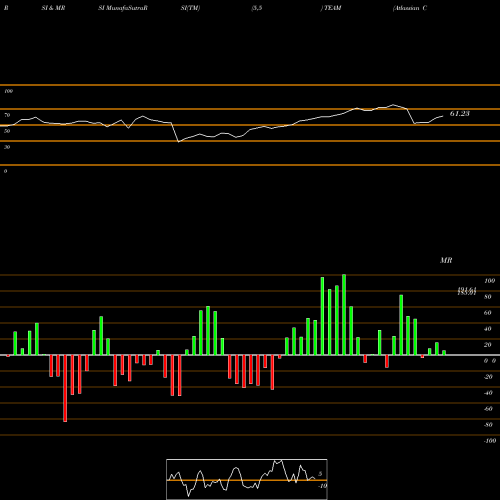The height and width of the screenshot is (500, 500).
Task: Click the "MR" label above histogram
Action: (x=446, y=260)
